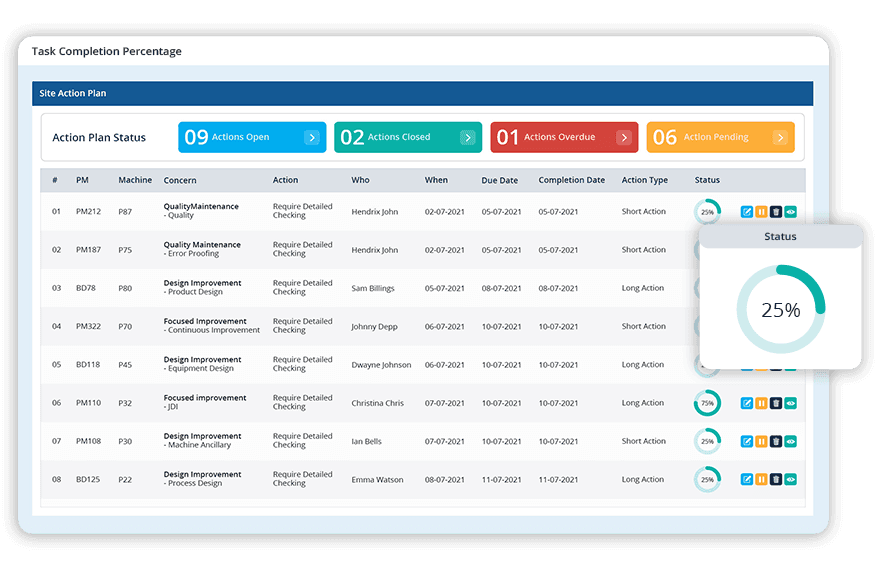Pause the PM212 action row
878x566 pixels.
click(x=761, y=212)
